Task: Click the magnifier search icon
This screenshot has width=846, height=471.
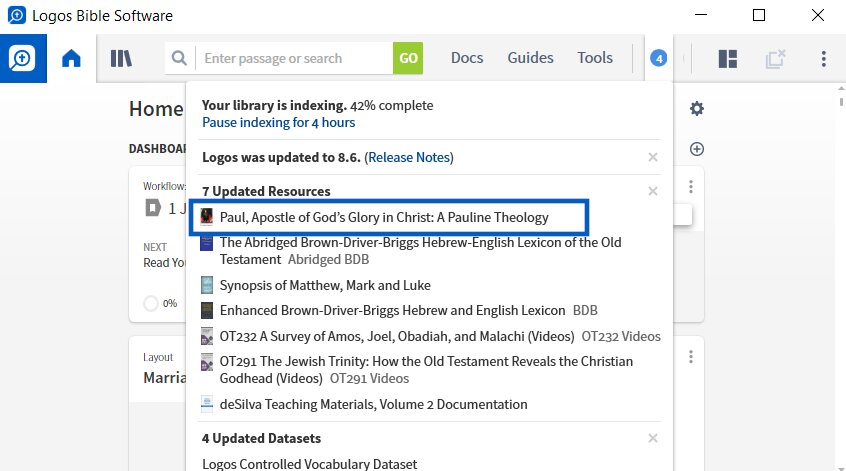Action: pos(179,58)
